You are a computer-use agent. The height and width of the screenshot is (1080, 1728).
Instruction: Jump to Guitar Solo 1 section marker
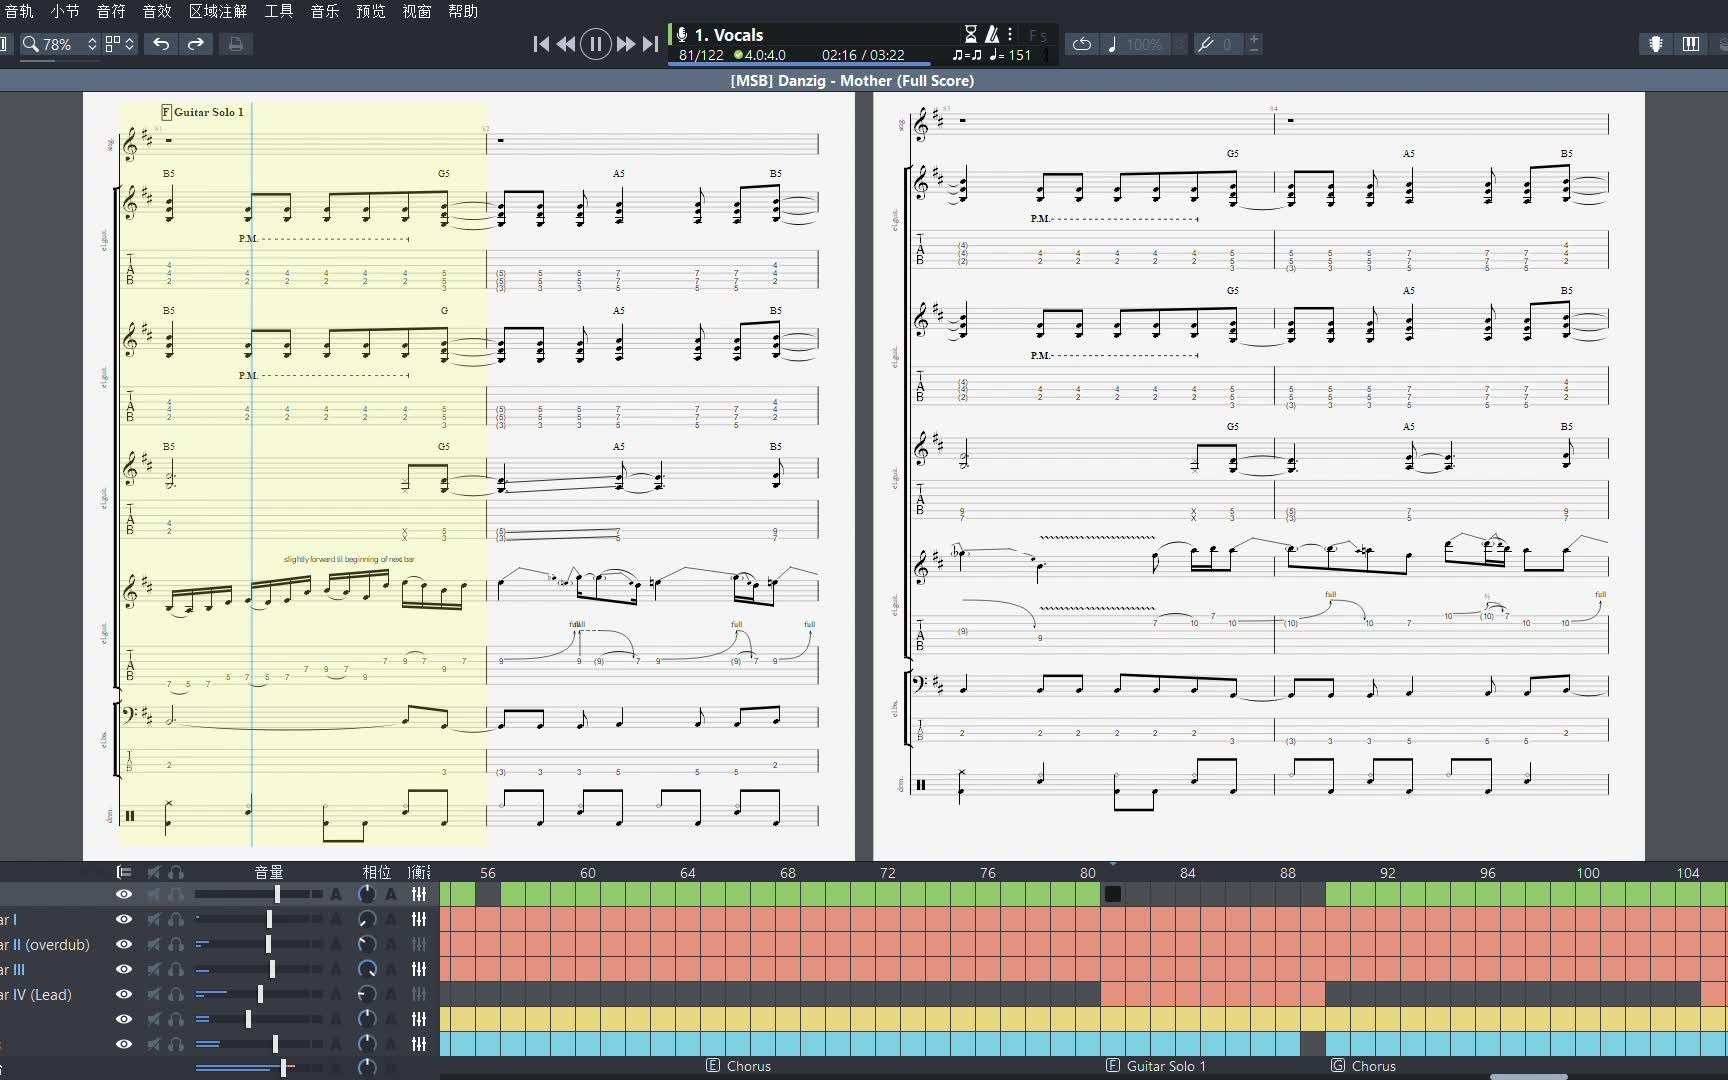(1156, 1066)
